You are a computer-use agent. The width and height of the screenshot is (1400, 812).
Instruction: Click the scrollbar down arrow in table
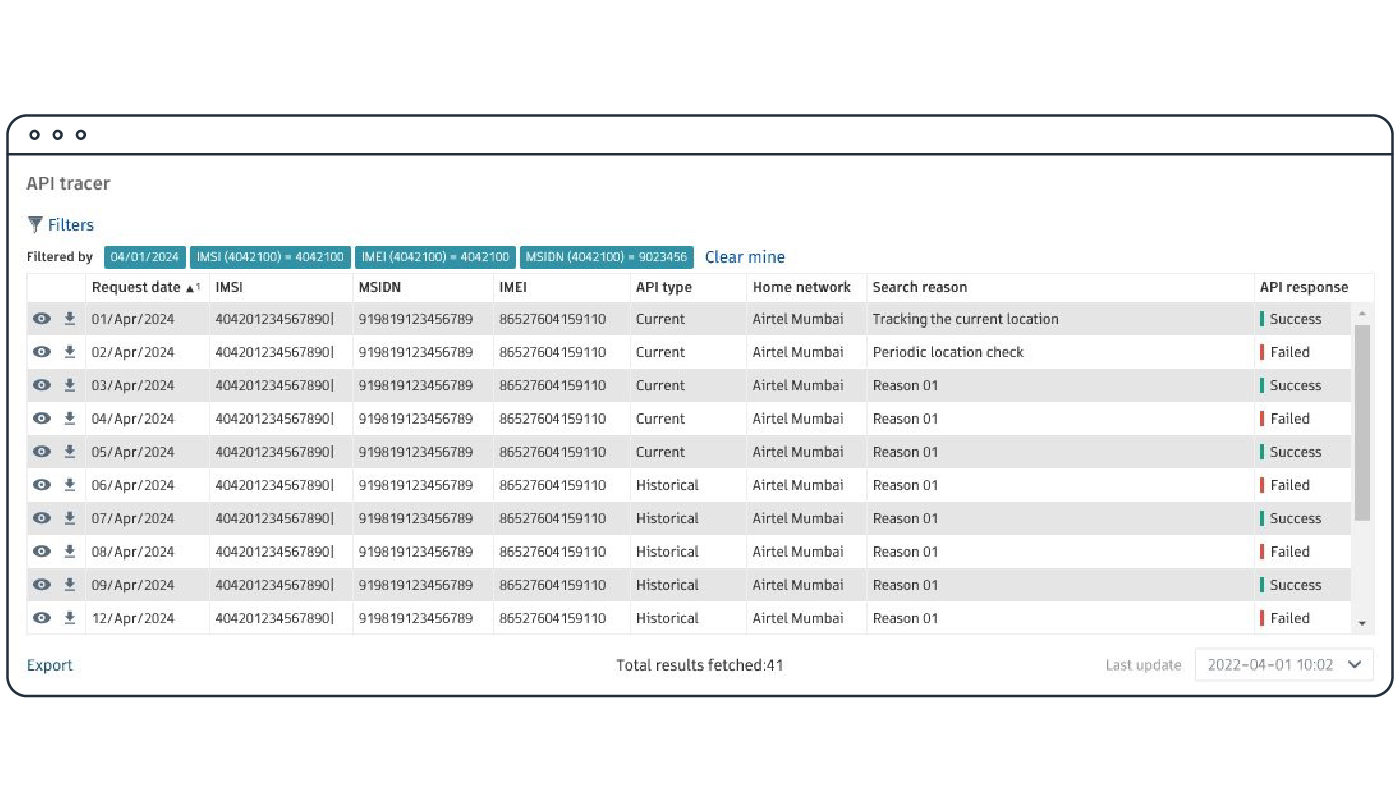pos(1361,624)
